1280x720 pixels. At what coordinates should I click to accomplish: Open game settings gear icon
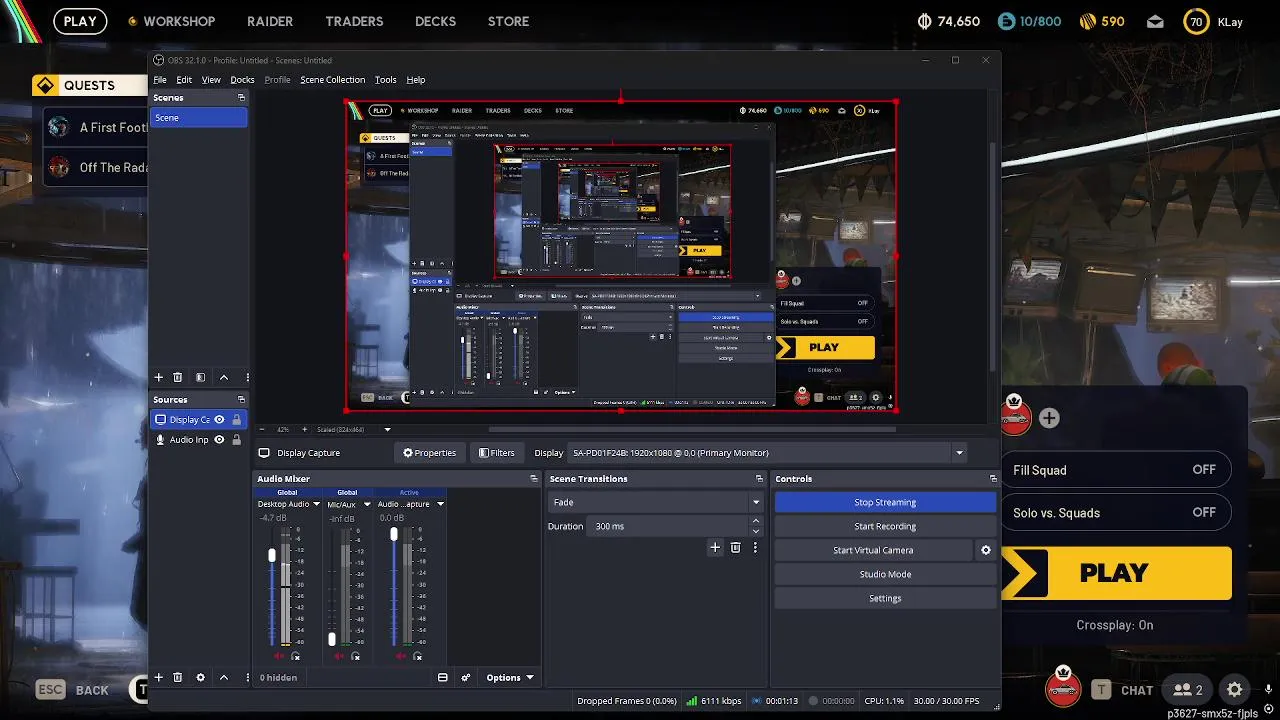tap(1235, 690)
